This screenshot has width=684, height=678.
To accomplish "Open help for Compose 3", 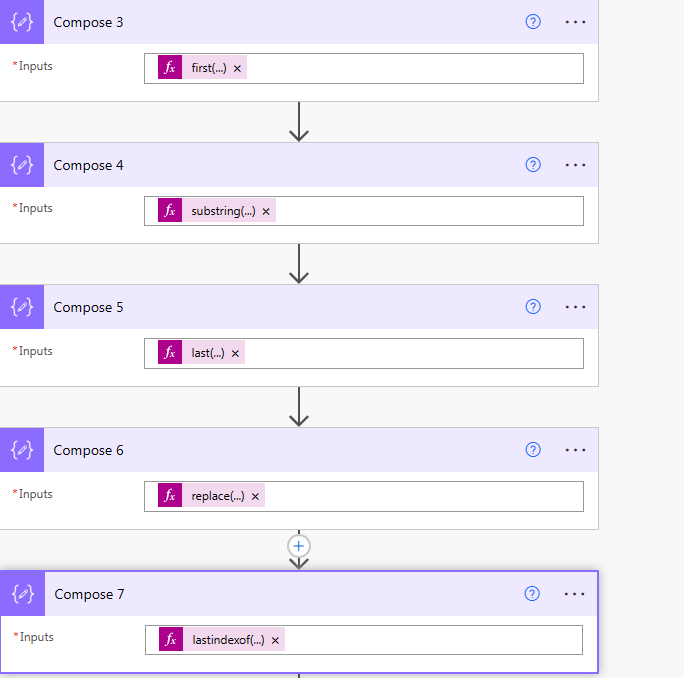I will (x=533, y=22).
